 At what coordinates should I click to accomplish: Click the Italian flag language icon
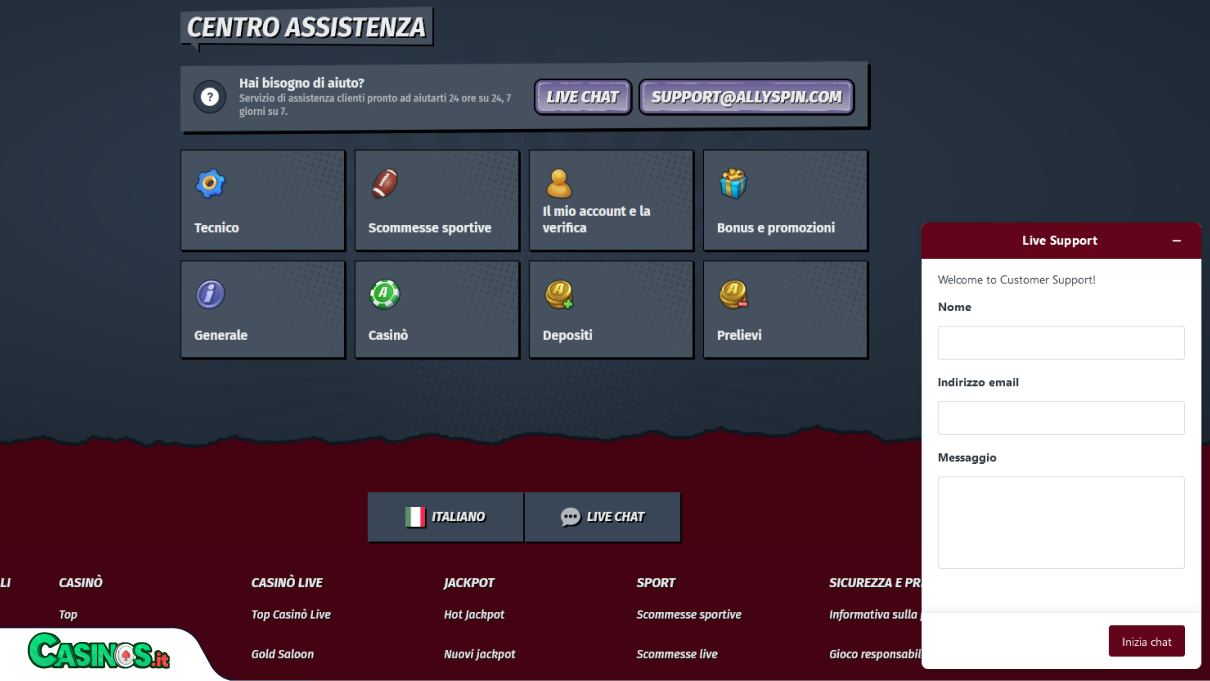[414, 516]
